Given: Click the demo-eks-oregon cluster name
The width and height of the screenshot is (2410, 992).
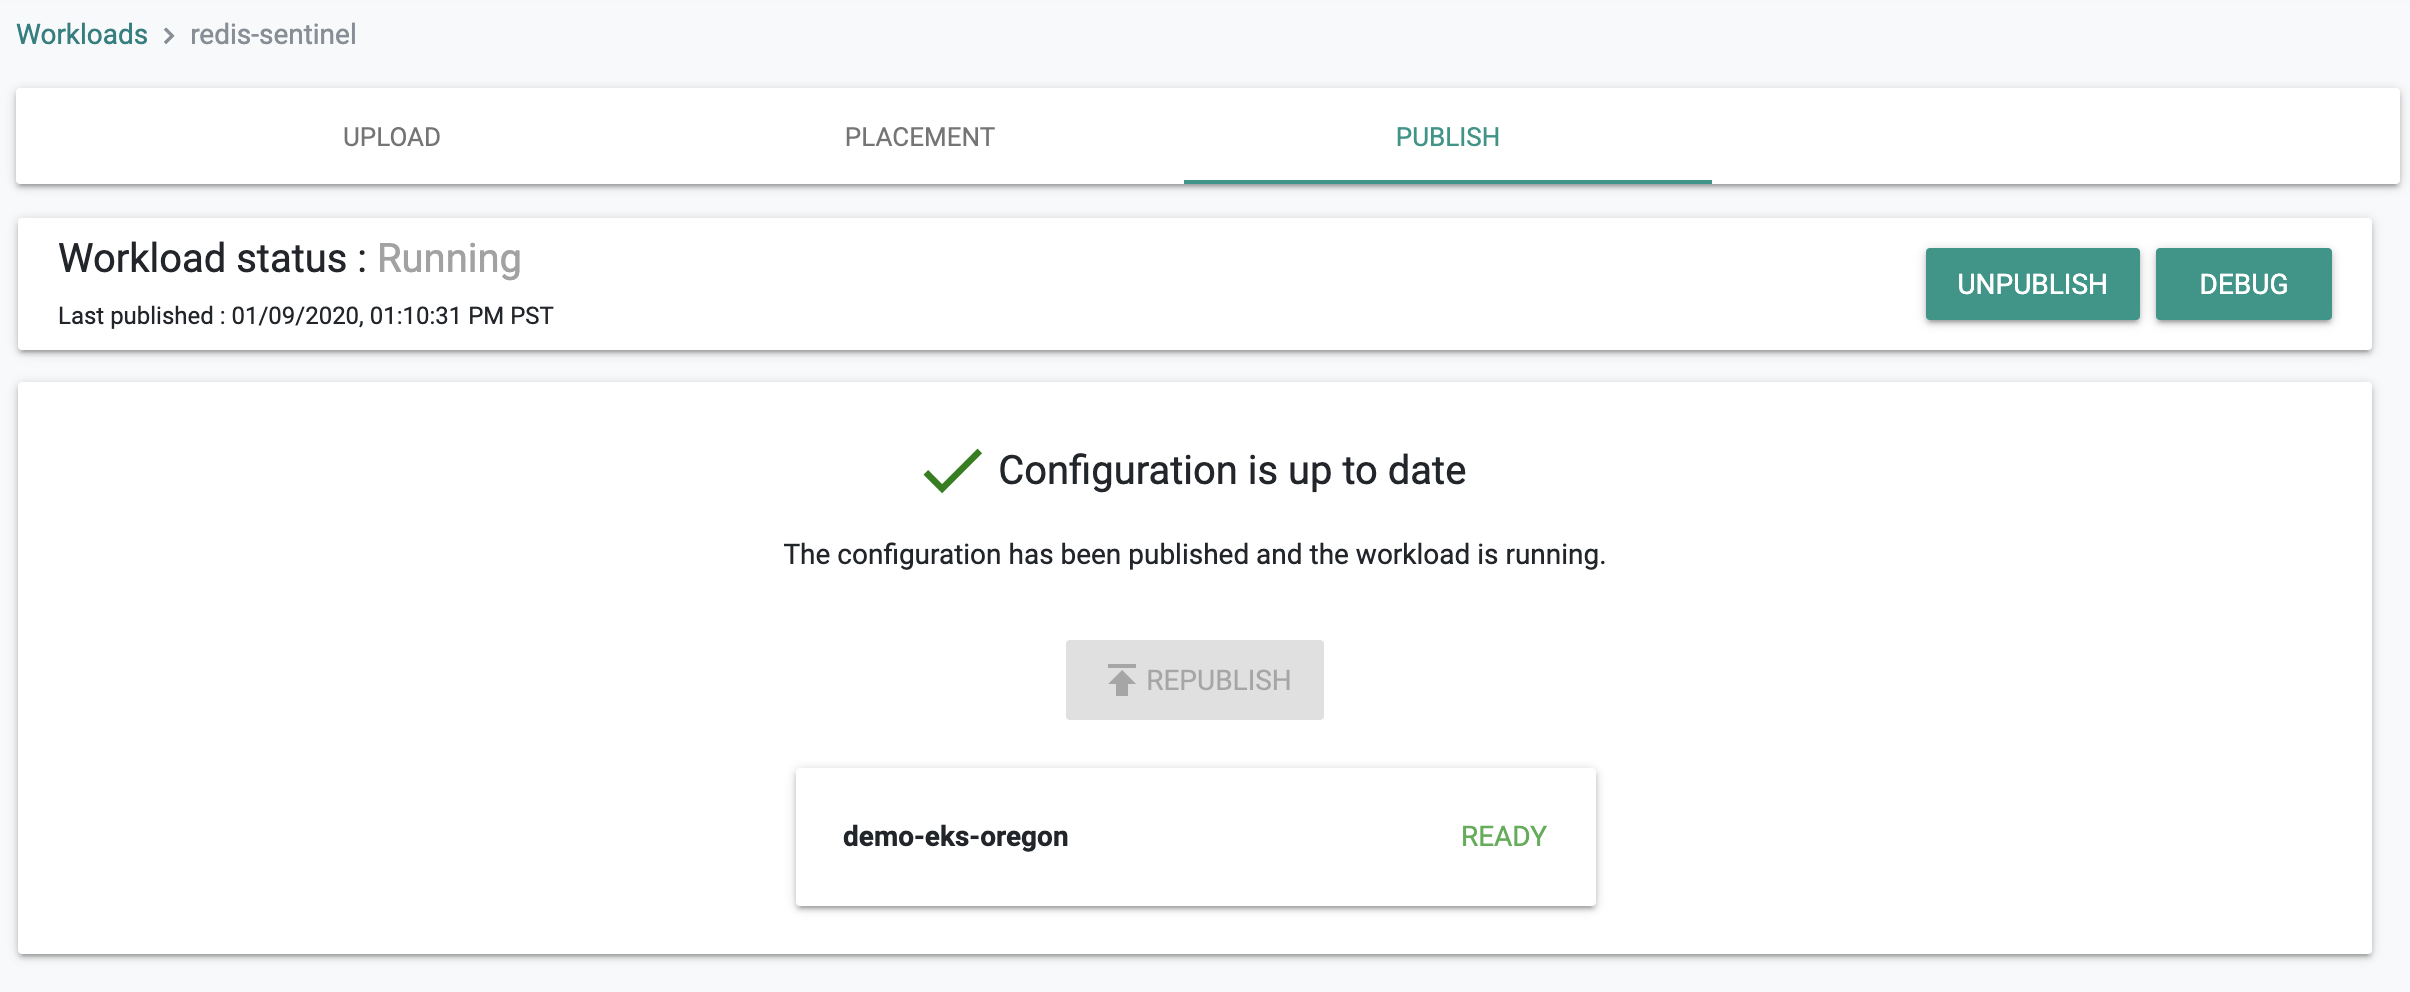Looking at the screenshot, I should [x=956, y=836].
